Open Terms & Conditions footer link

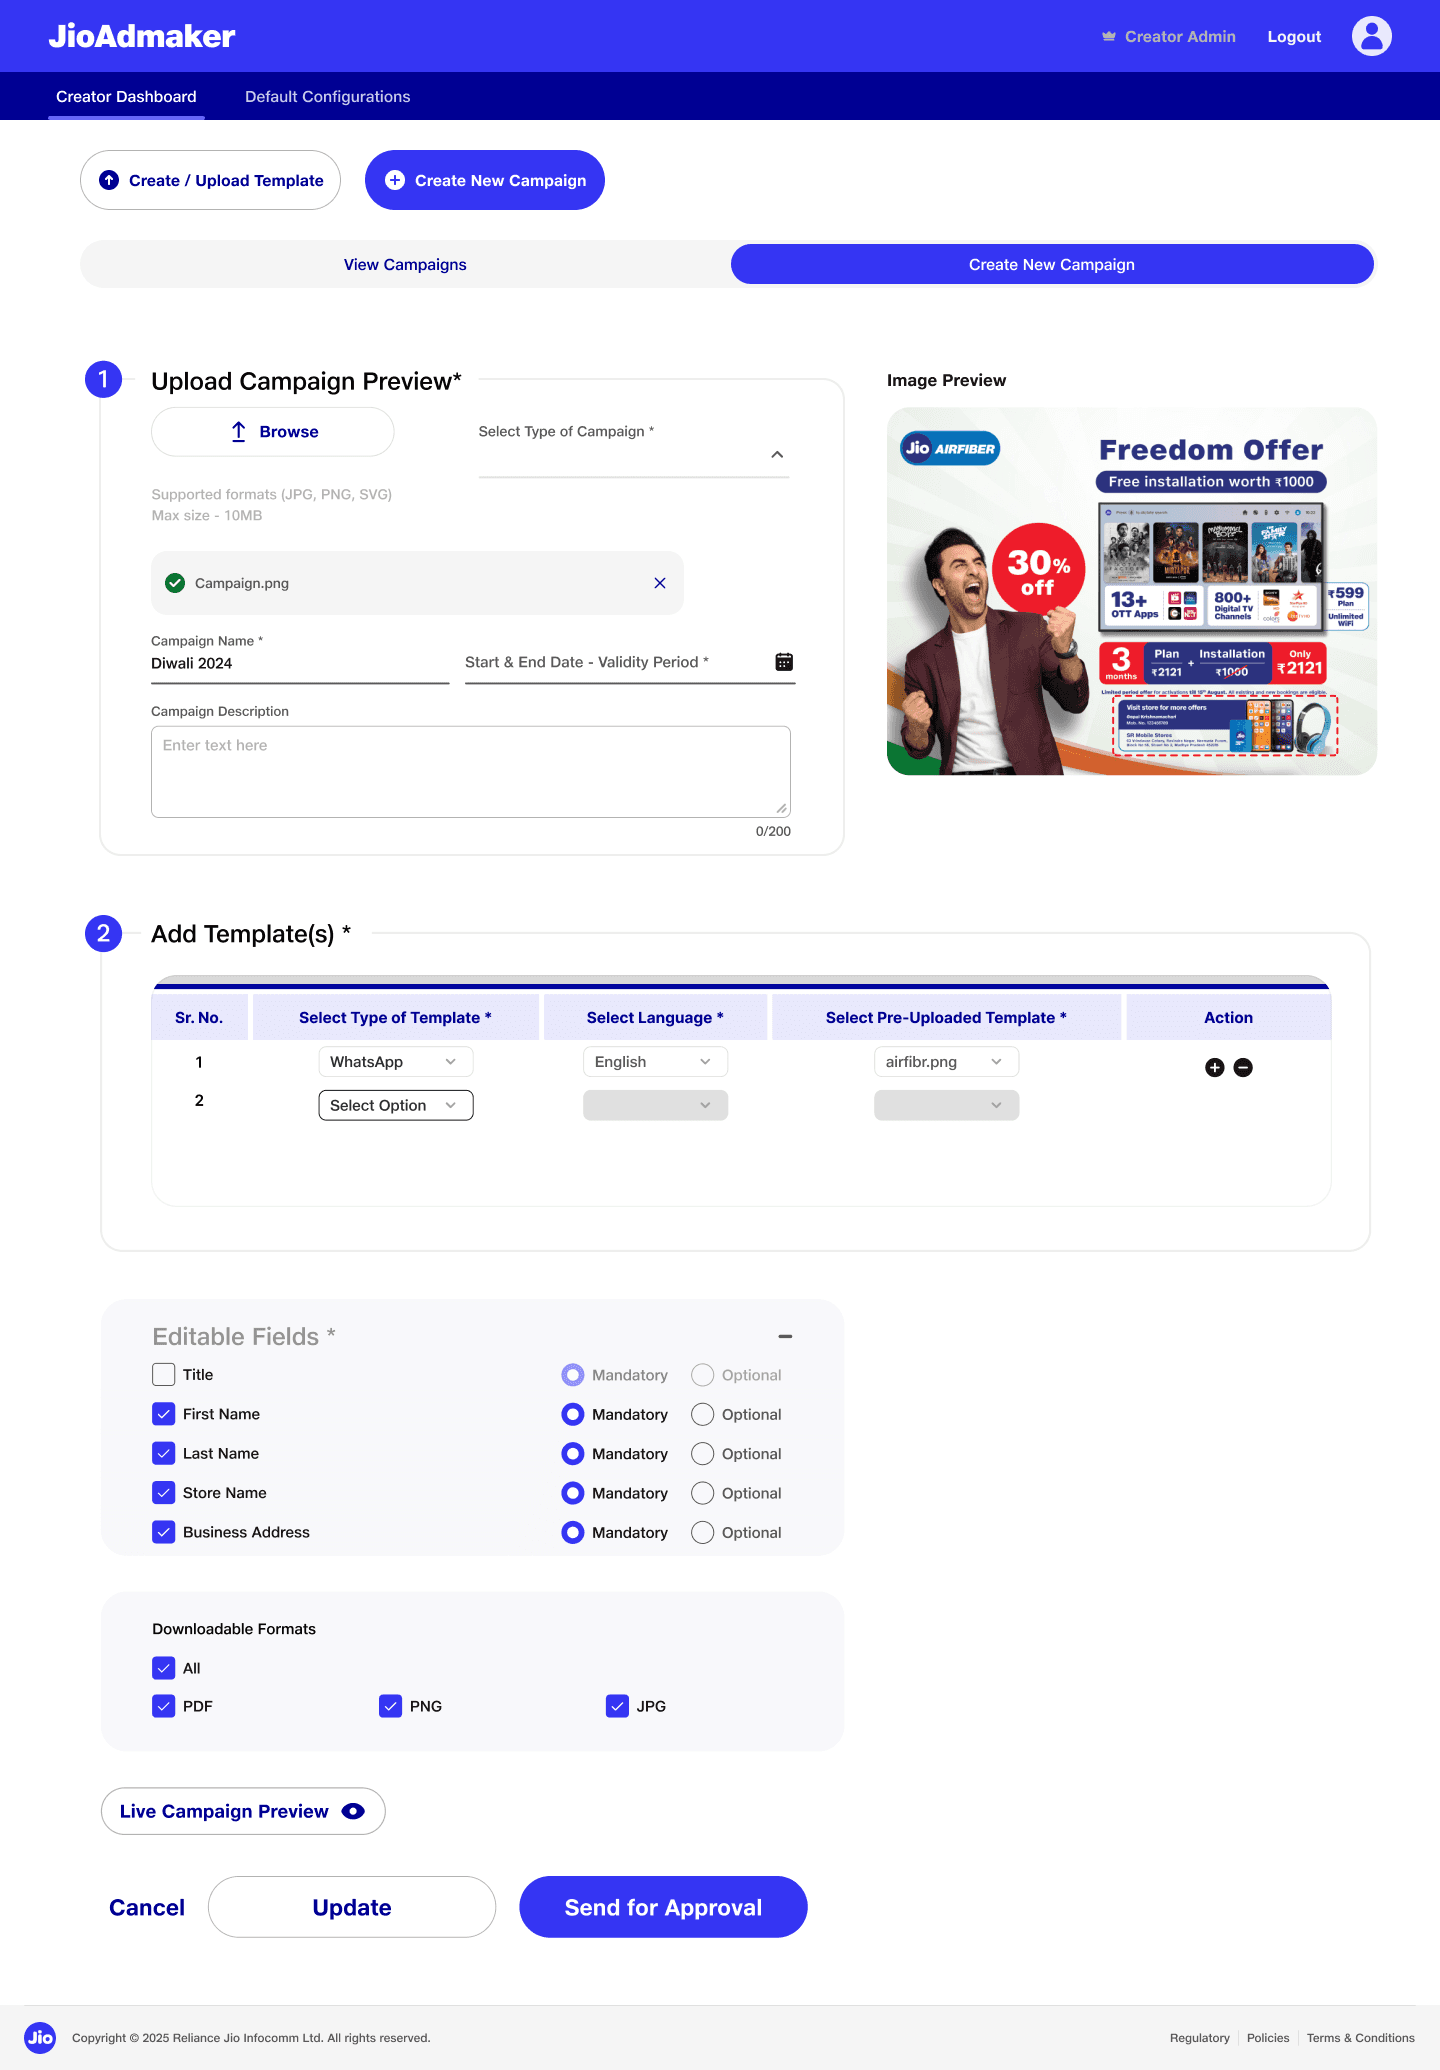1360,2038
